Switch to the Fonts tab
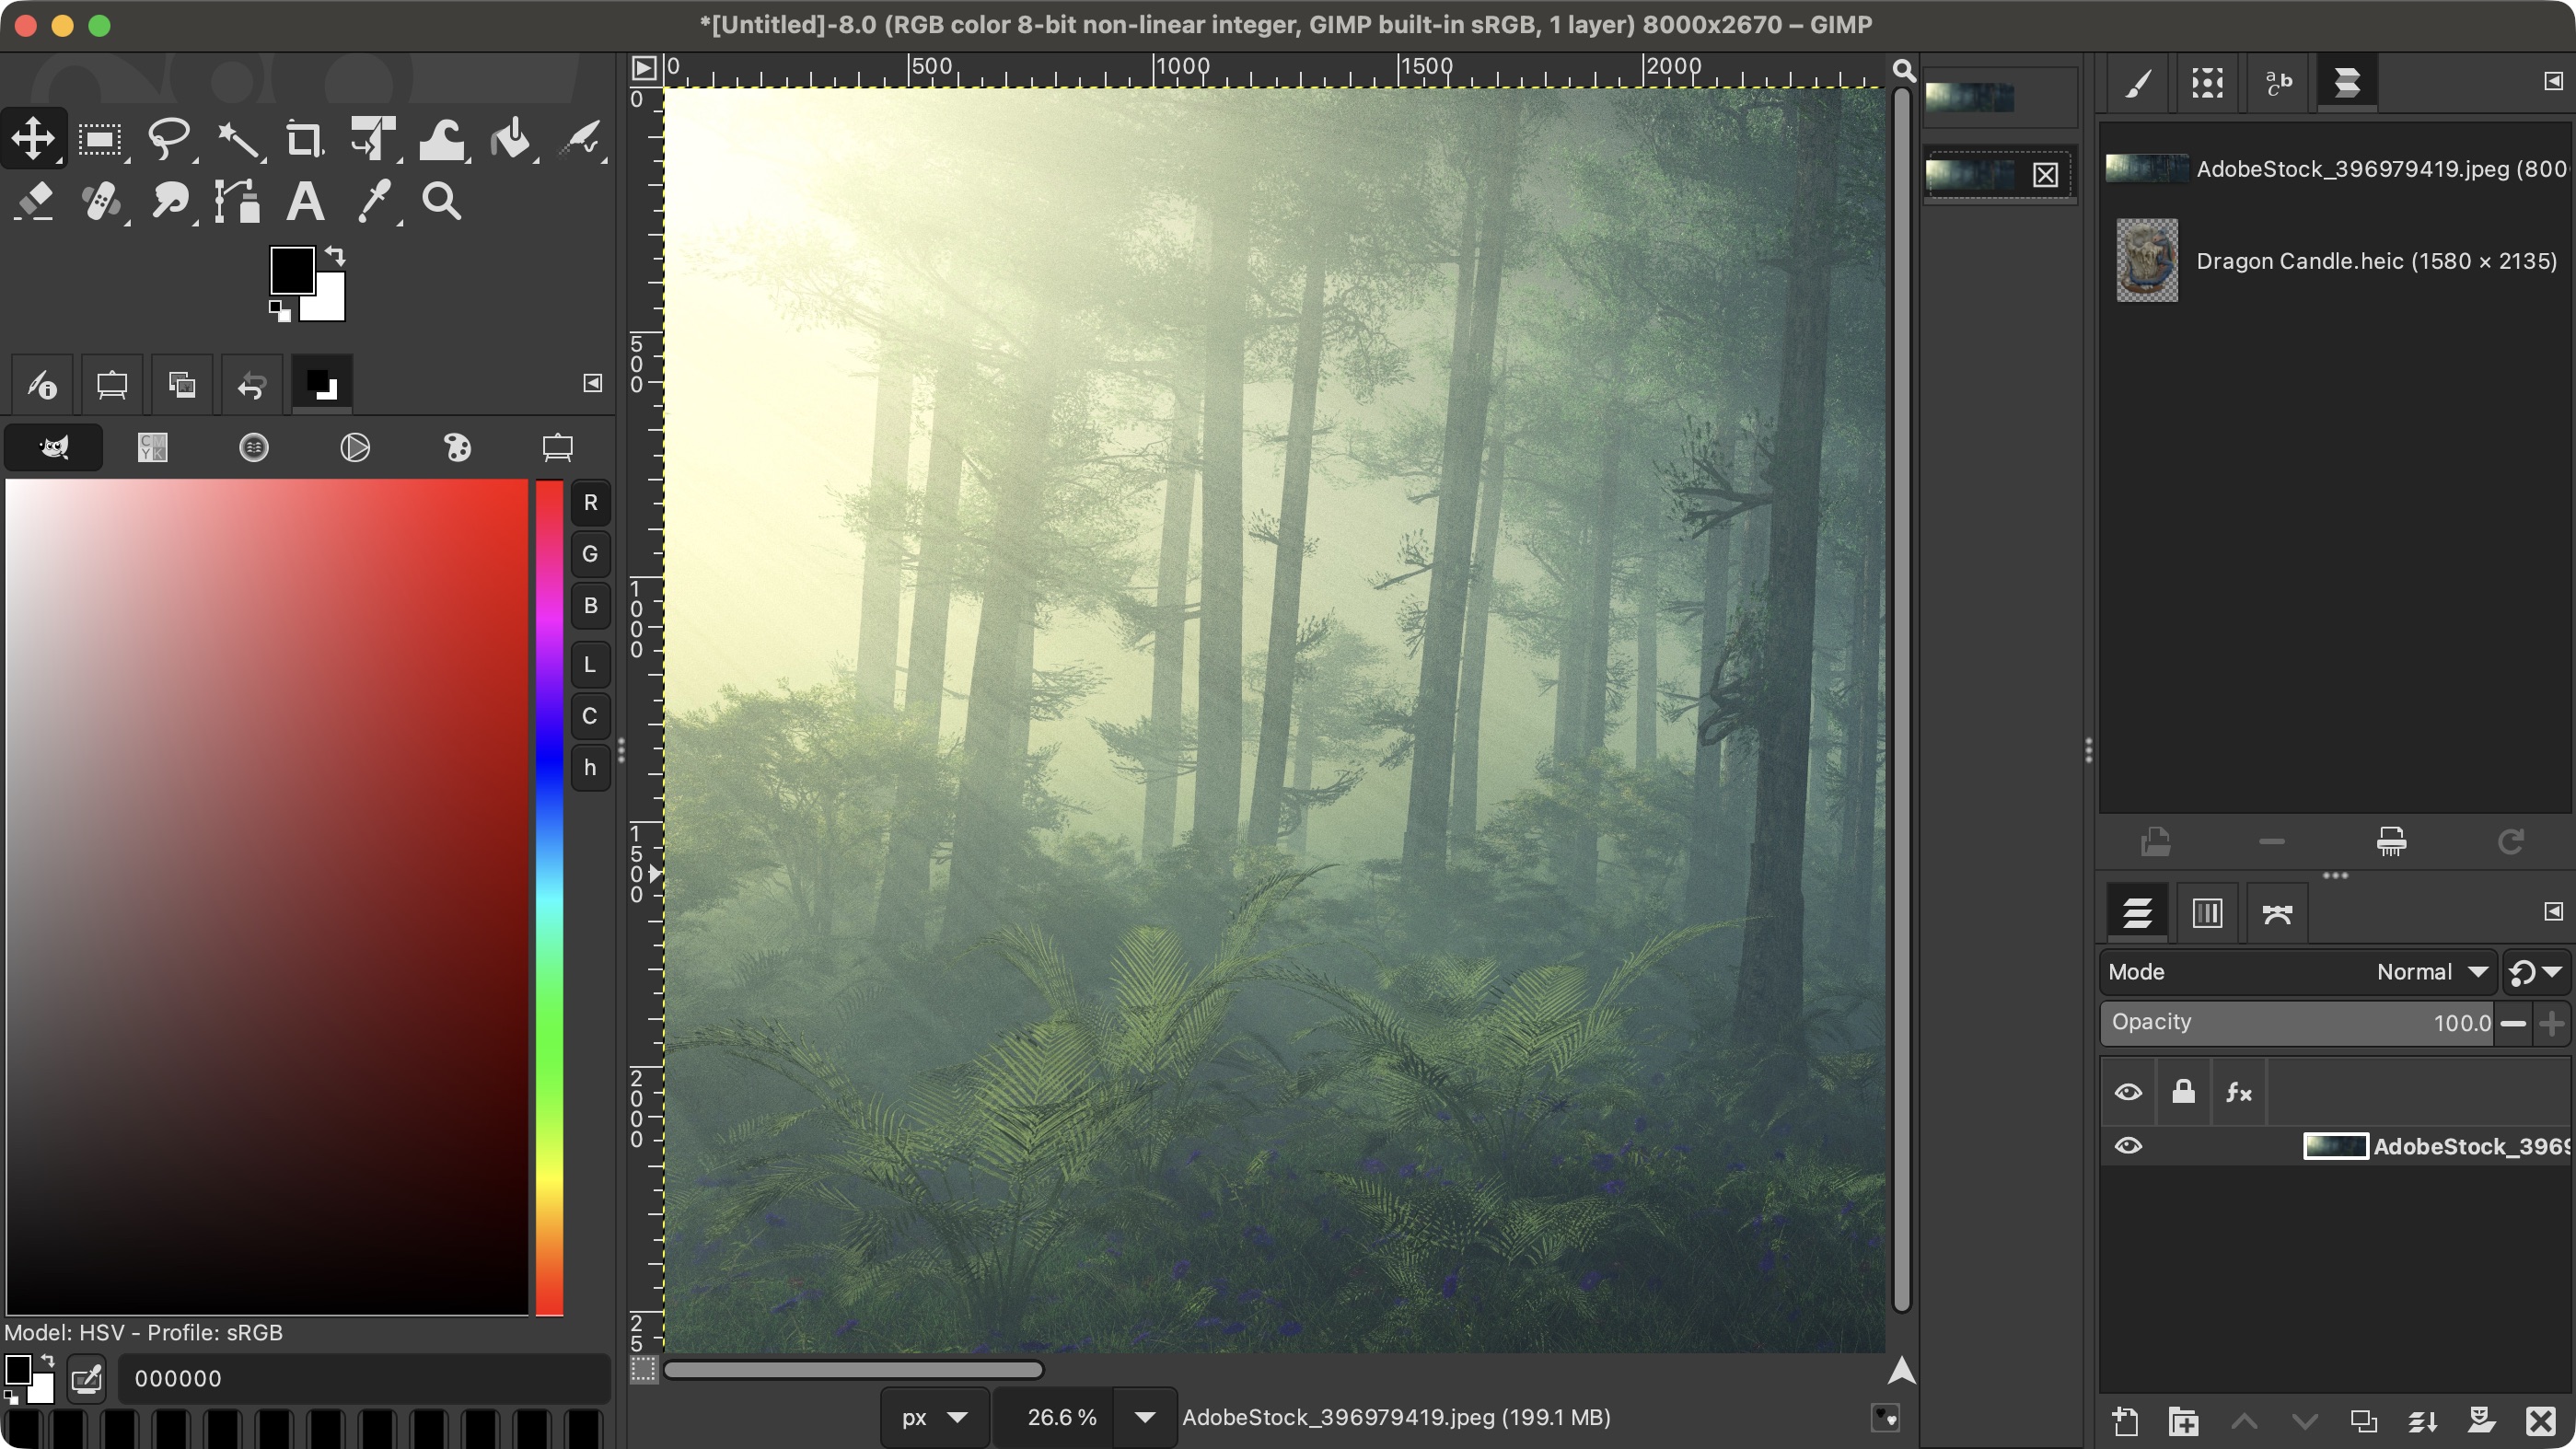 (2277, 82)
